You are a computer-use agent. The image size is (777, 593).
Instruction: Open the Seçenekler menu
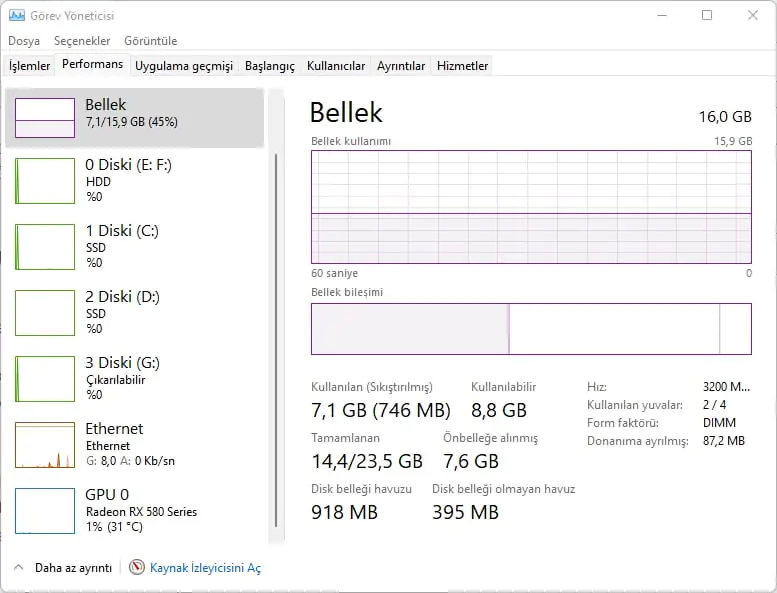(x=82, y=41)
